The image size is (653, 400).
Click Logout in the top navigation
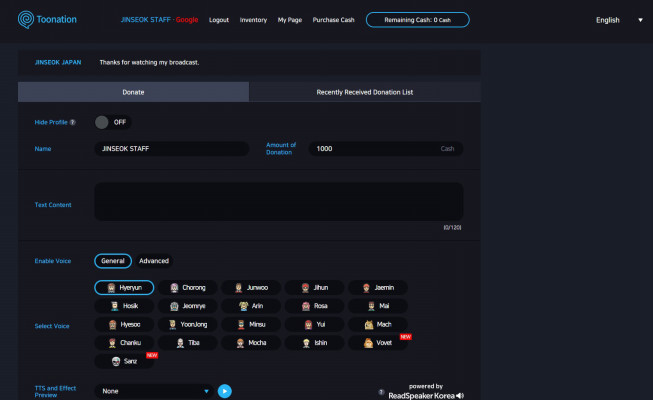pos(219,20)
